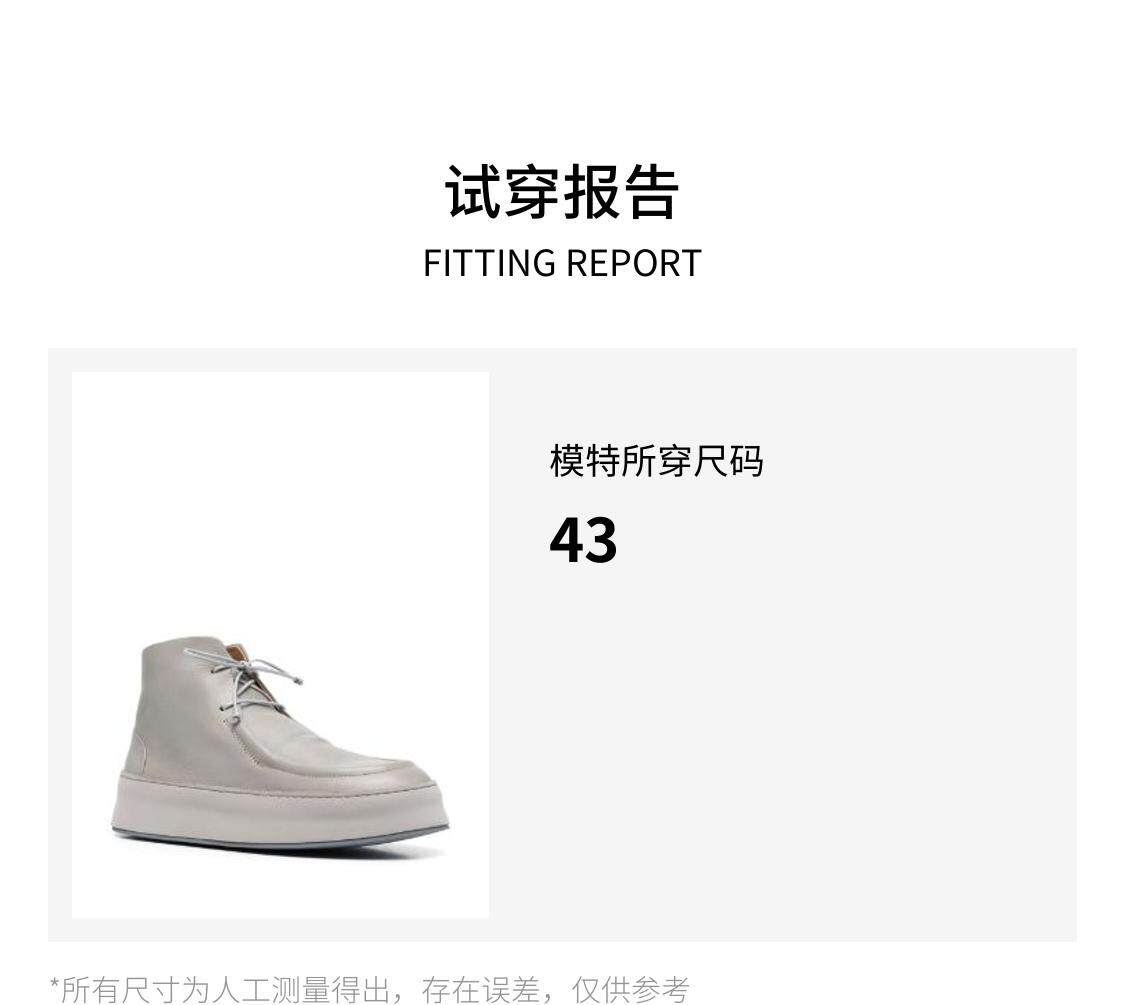
Task: Click the word REPORT in subtitle
Action: 634,263
